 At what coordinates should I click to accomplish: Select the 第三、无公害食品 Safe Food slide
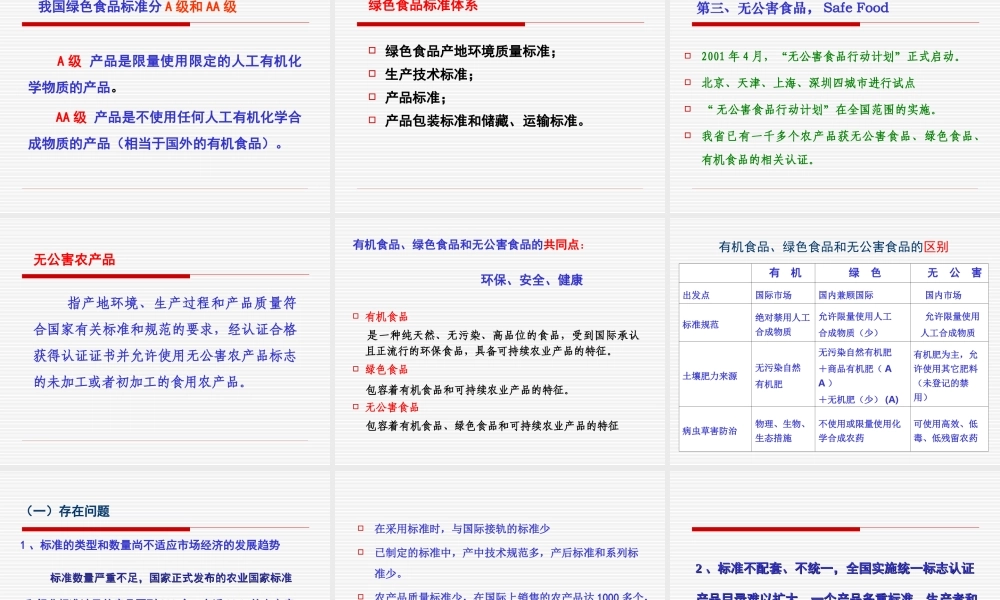[833, 100]
